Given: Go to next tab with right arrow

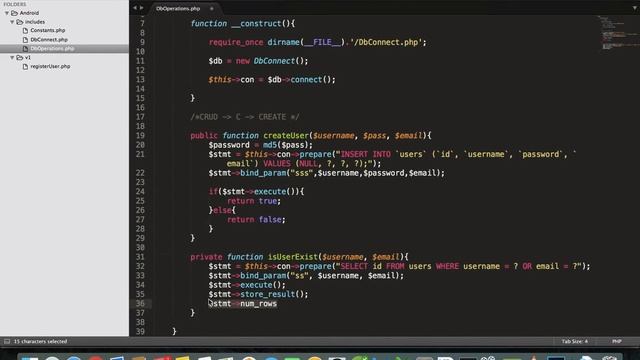Looking at the screenshot, I should coord(142,8).
